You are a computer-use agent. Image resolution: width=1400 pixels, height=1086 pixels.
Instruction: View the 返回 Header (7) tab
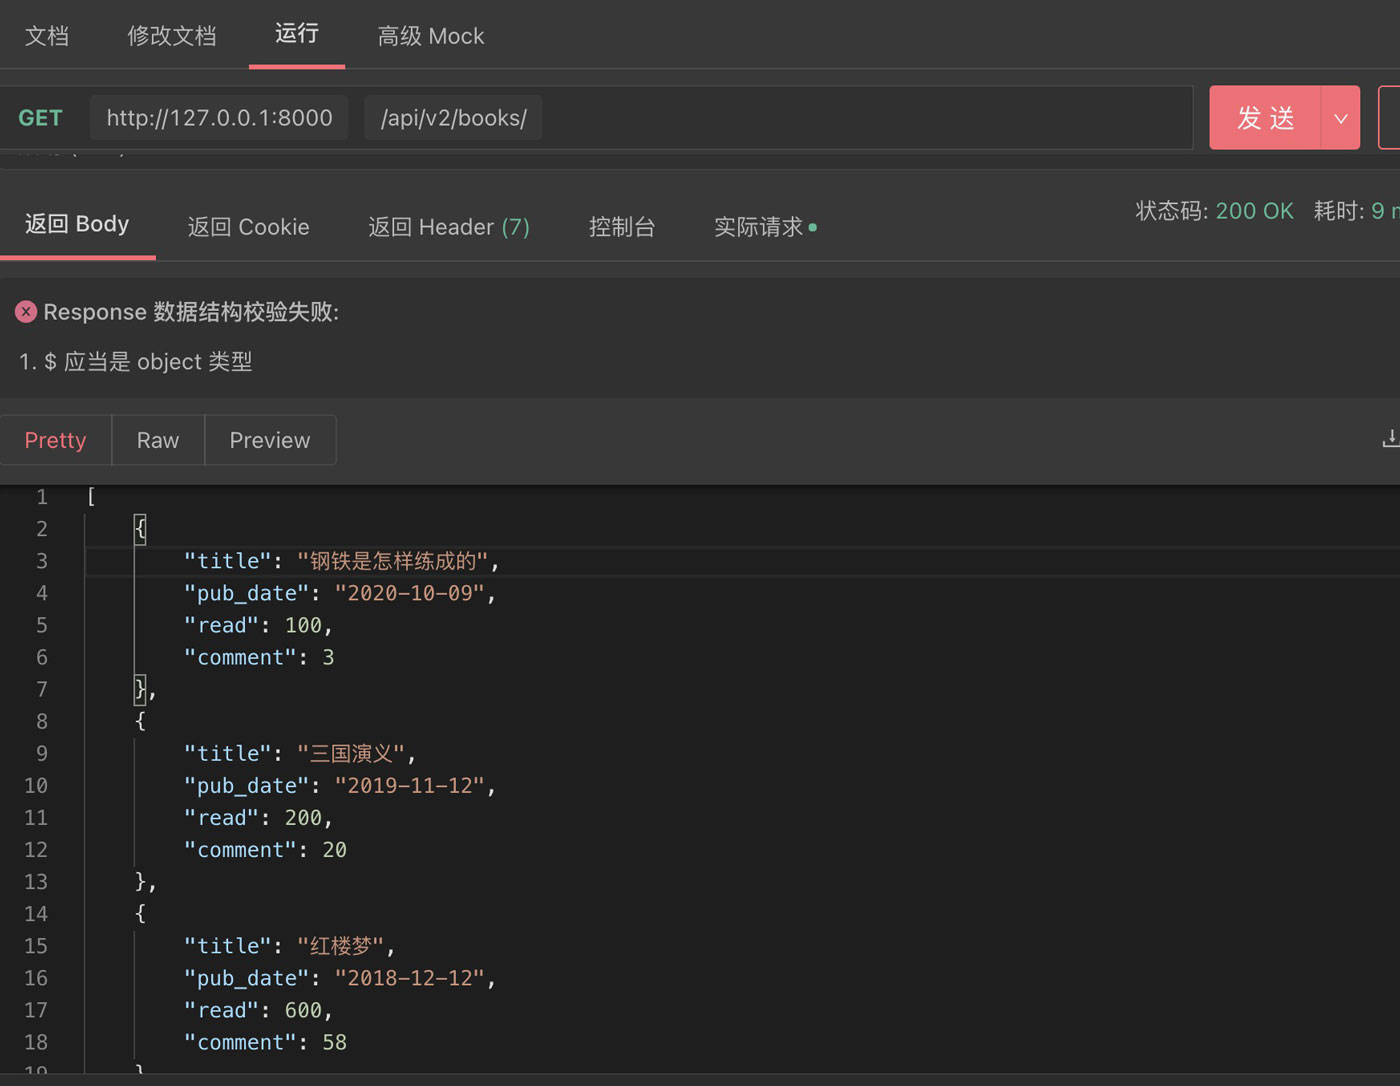(448, 227)
